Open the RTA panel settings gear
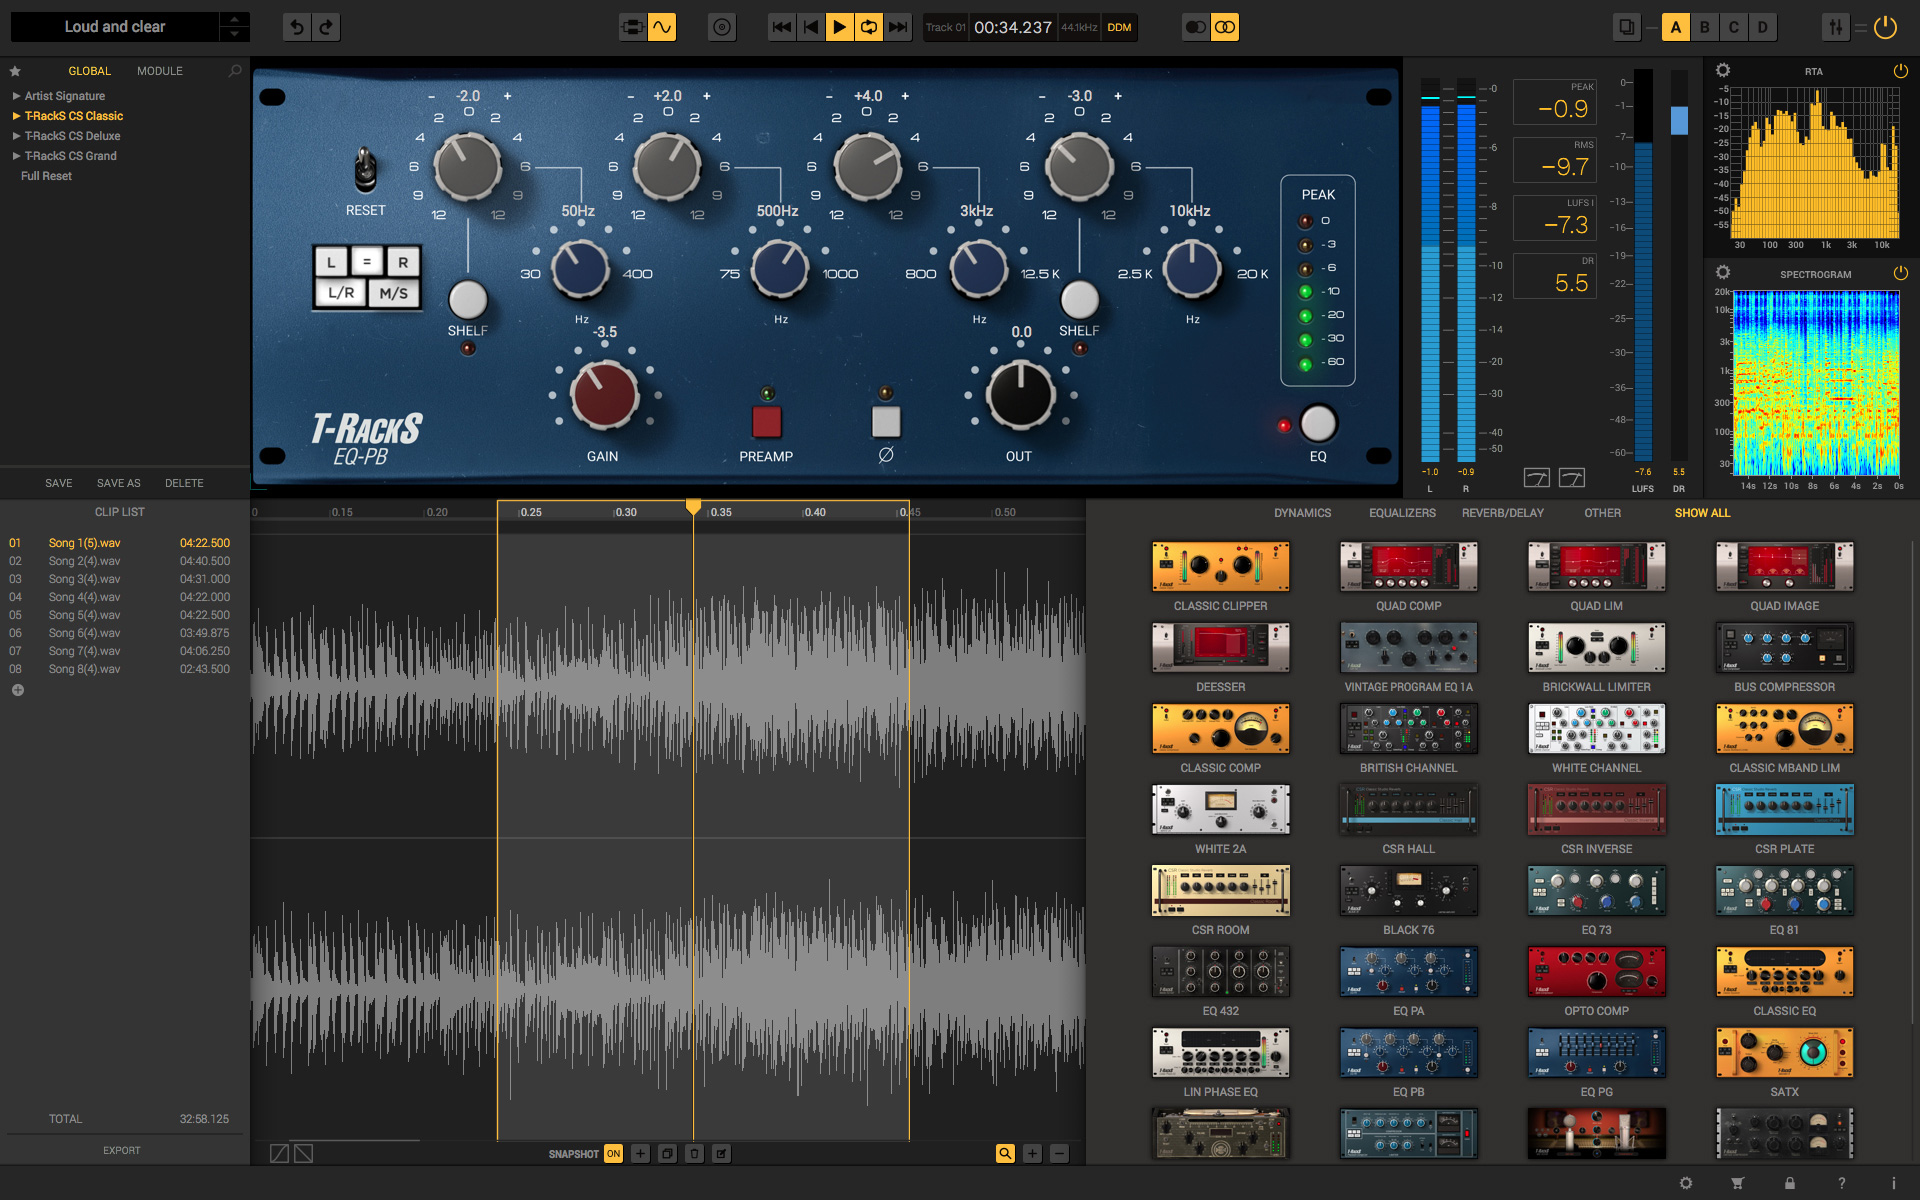This screenshot has height=1200, width=1920. tap(1723, 70)
